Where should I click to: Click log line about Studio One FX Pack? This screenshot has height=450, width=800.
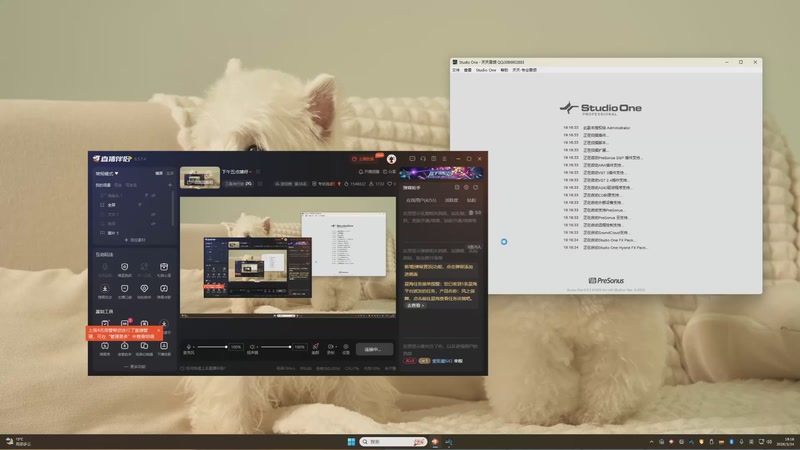[x=599, y=240]
